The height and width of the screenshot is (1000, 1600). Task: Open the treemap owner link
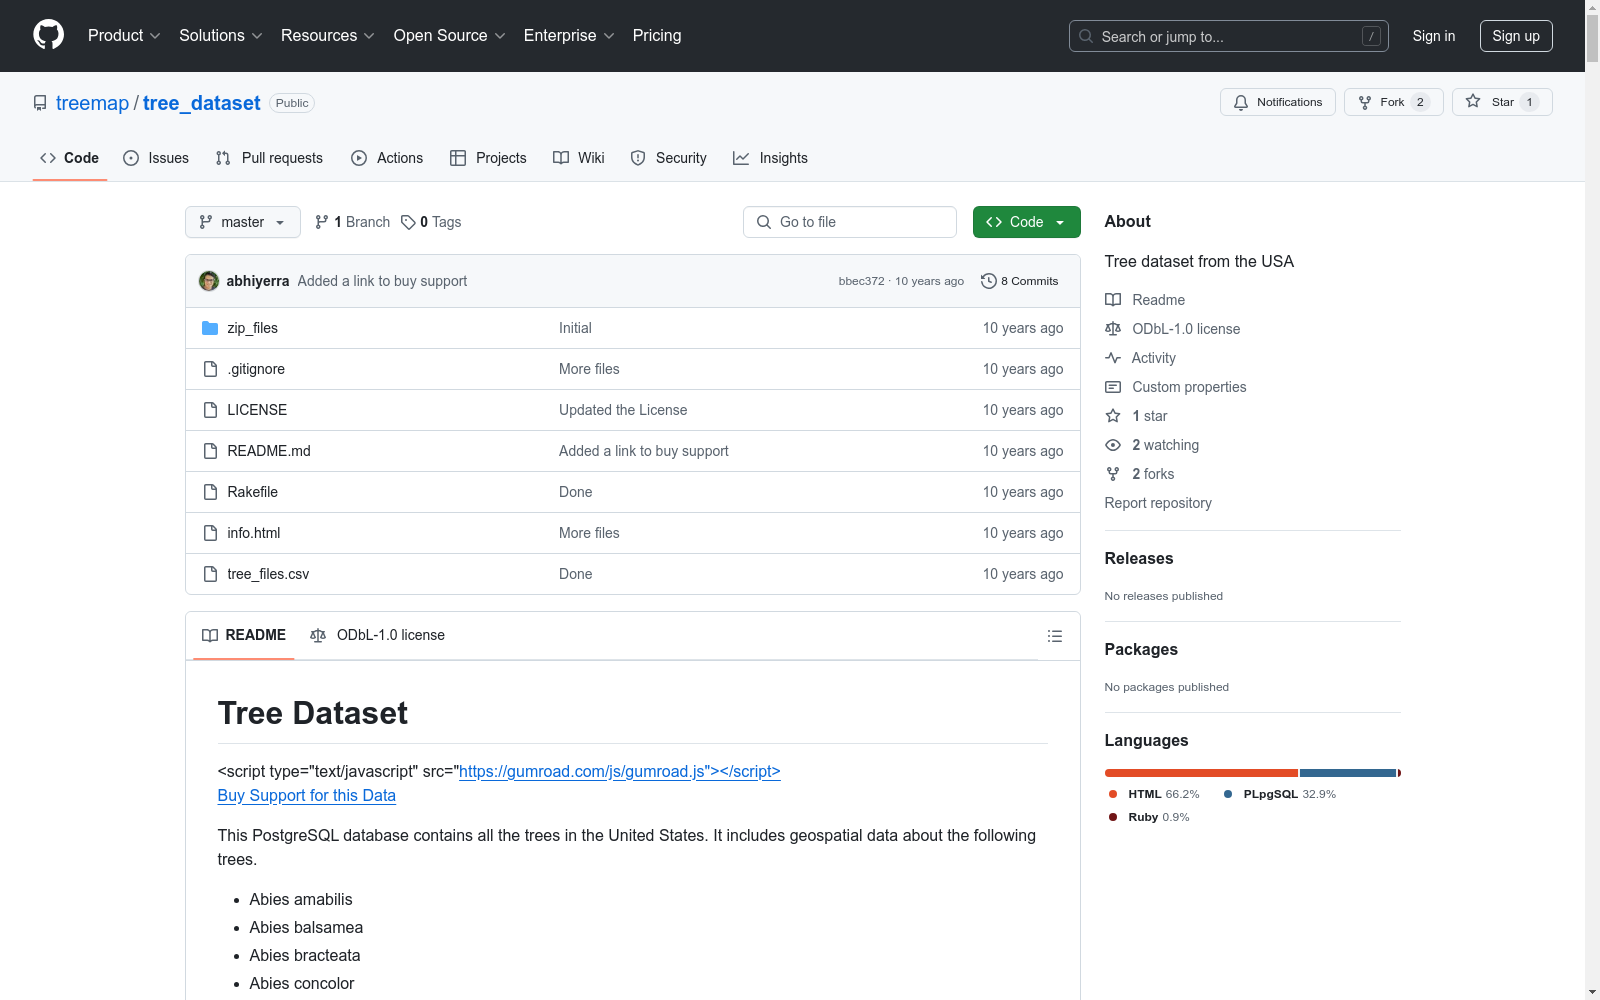coord(92,103)
